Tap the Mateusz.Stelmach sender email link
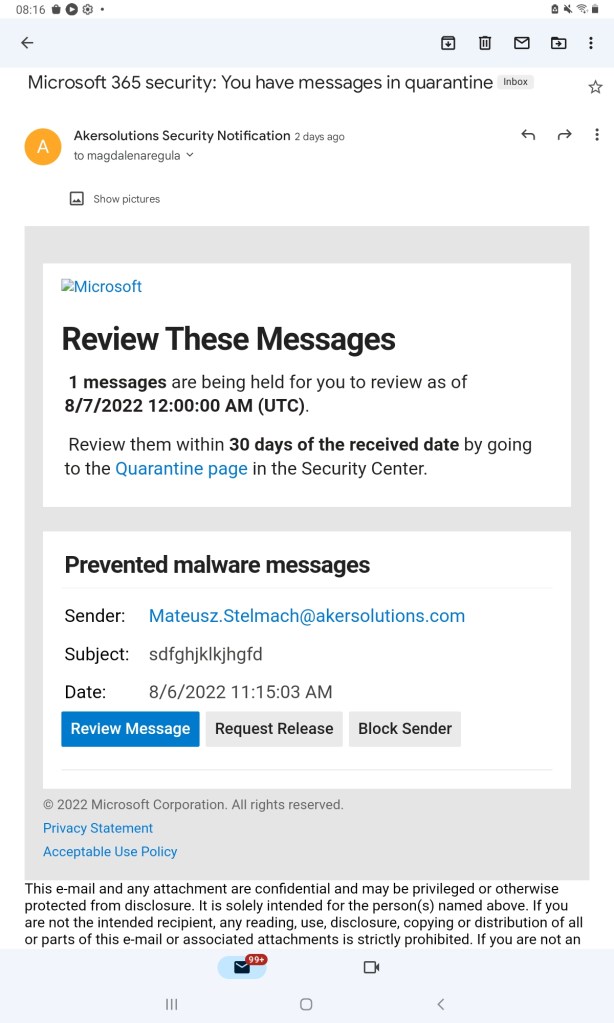This screenshot has height=1023, width=614. point(307,616)
